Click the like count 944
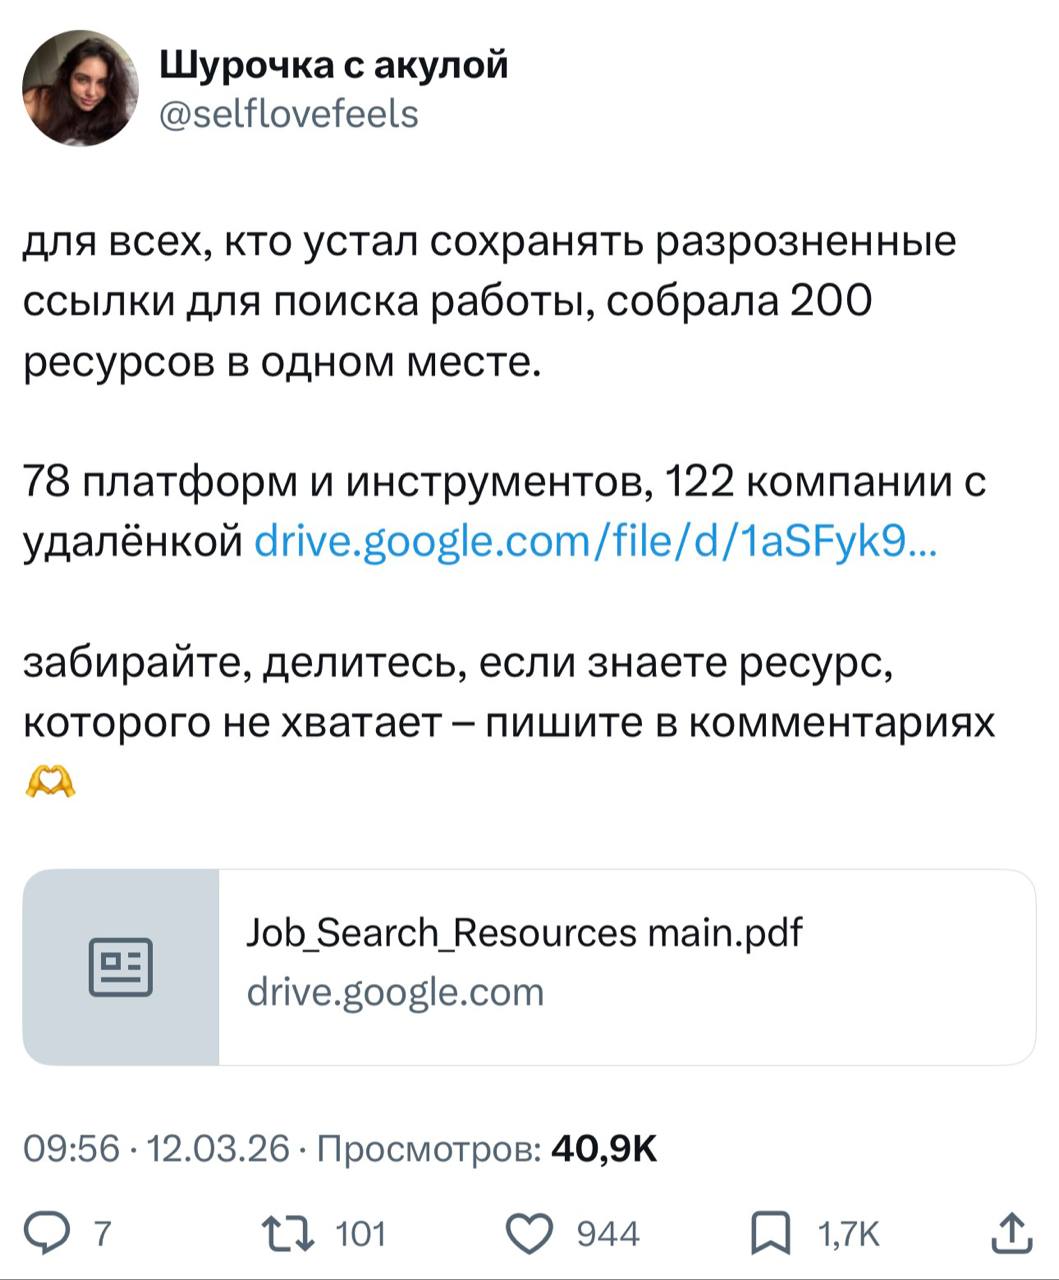The width and height of the screenshot is (1059, 1280). pyautogui.click(x=609, y=1234)
